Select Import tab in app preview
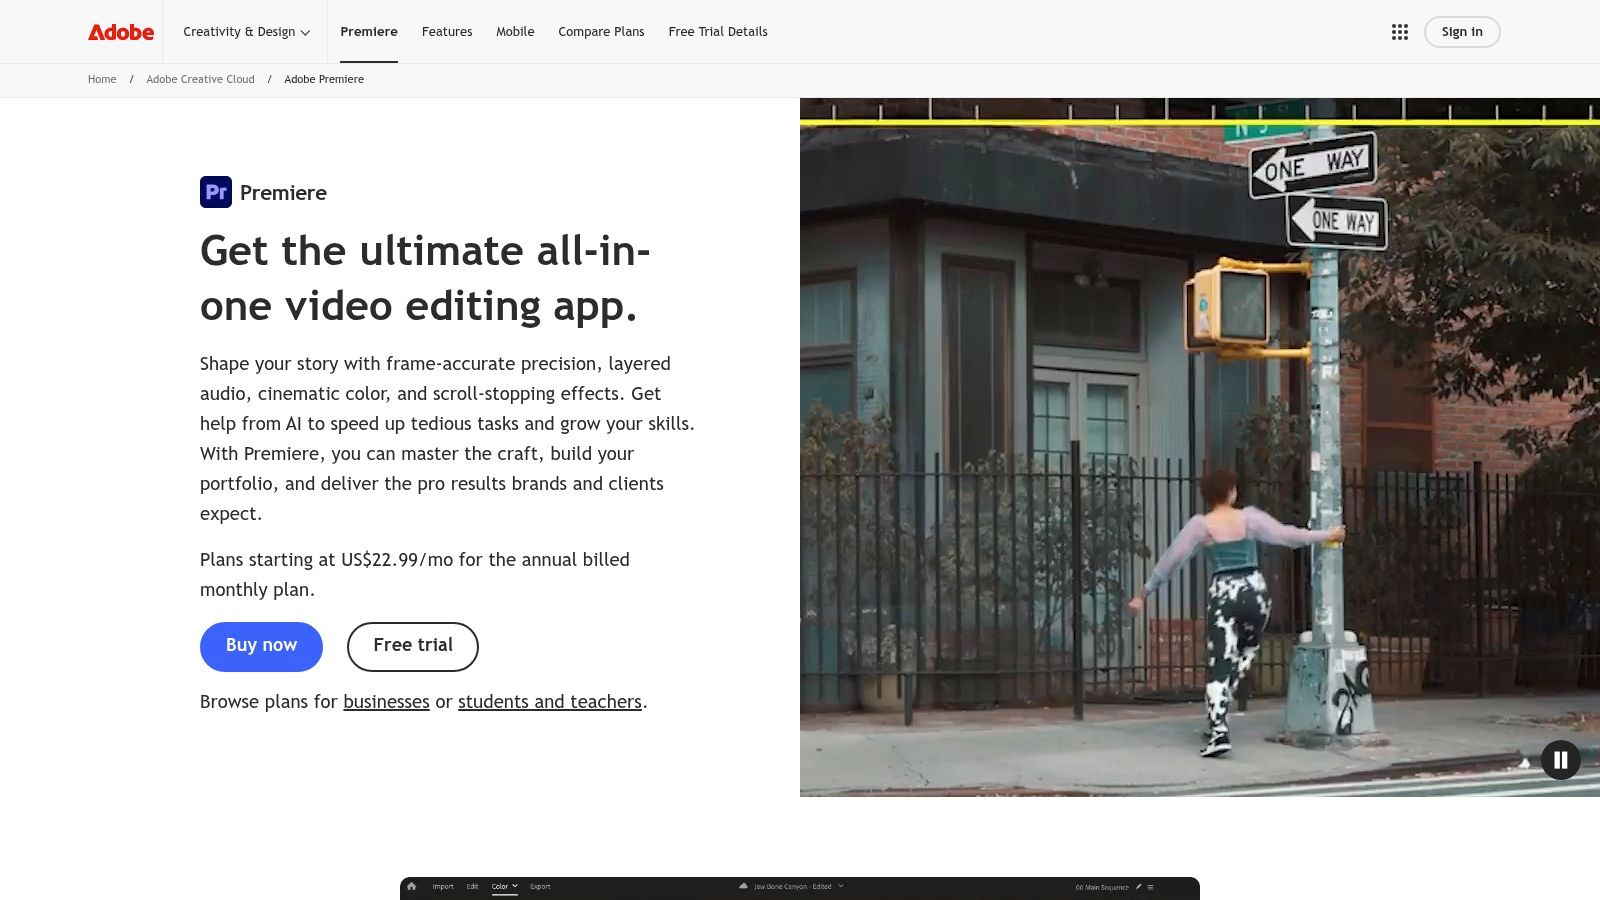The image size is (1600, 900). pyautogui.click(x=443, y=886)
